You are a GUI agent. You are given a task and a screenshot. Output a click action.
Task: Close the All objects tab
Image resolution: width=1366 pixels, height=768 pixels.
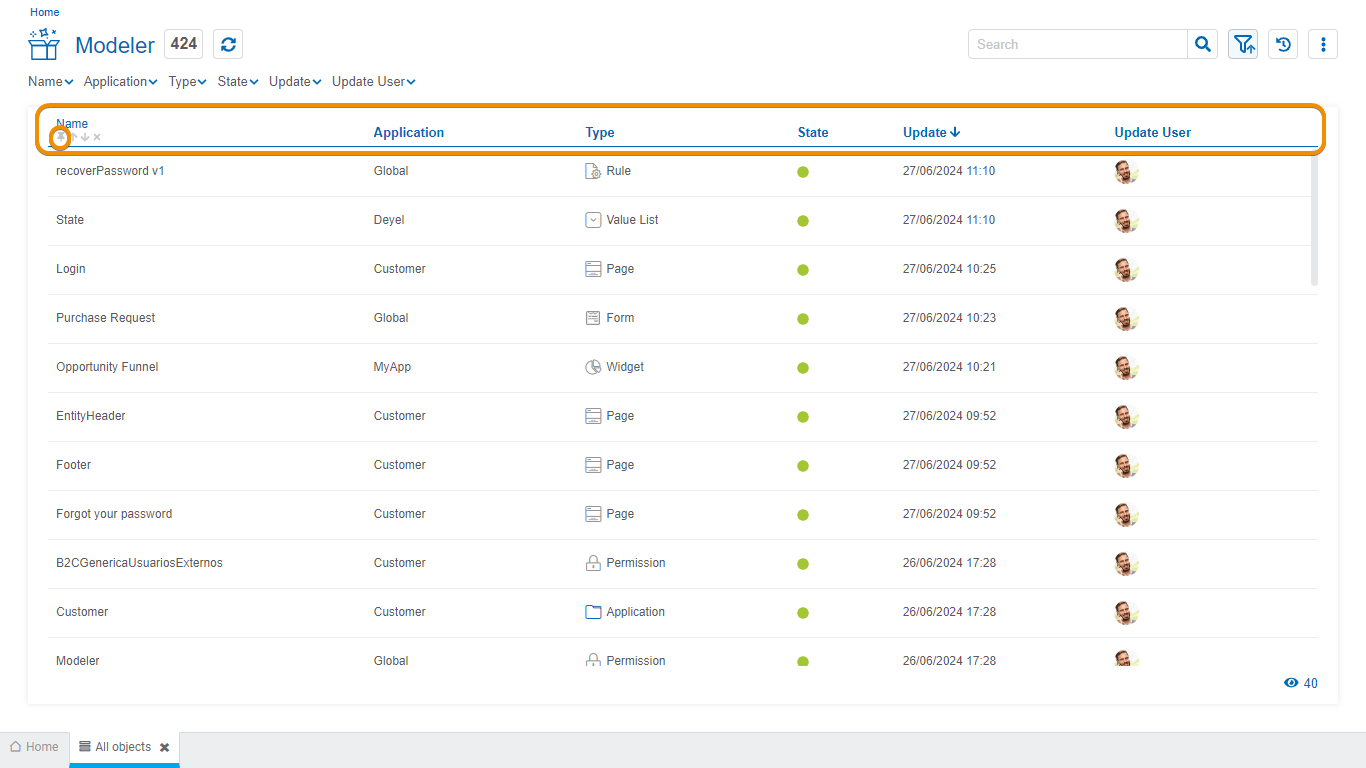pyautogui.click(x=164, y=747)
